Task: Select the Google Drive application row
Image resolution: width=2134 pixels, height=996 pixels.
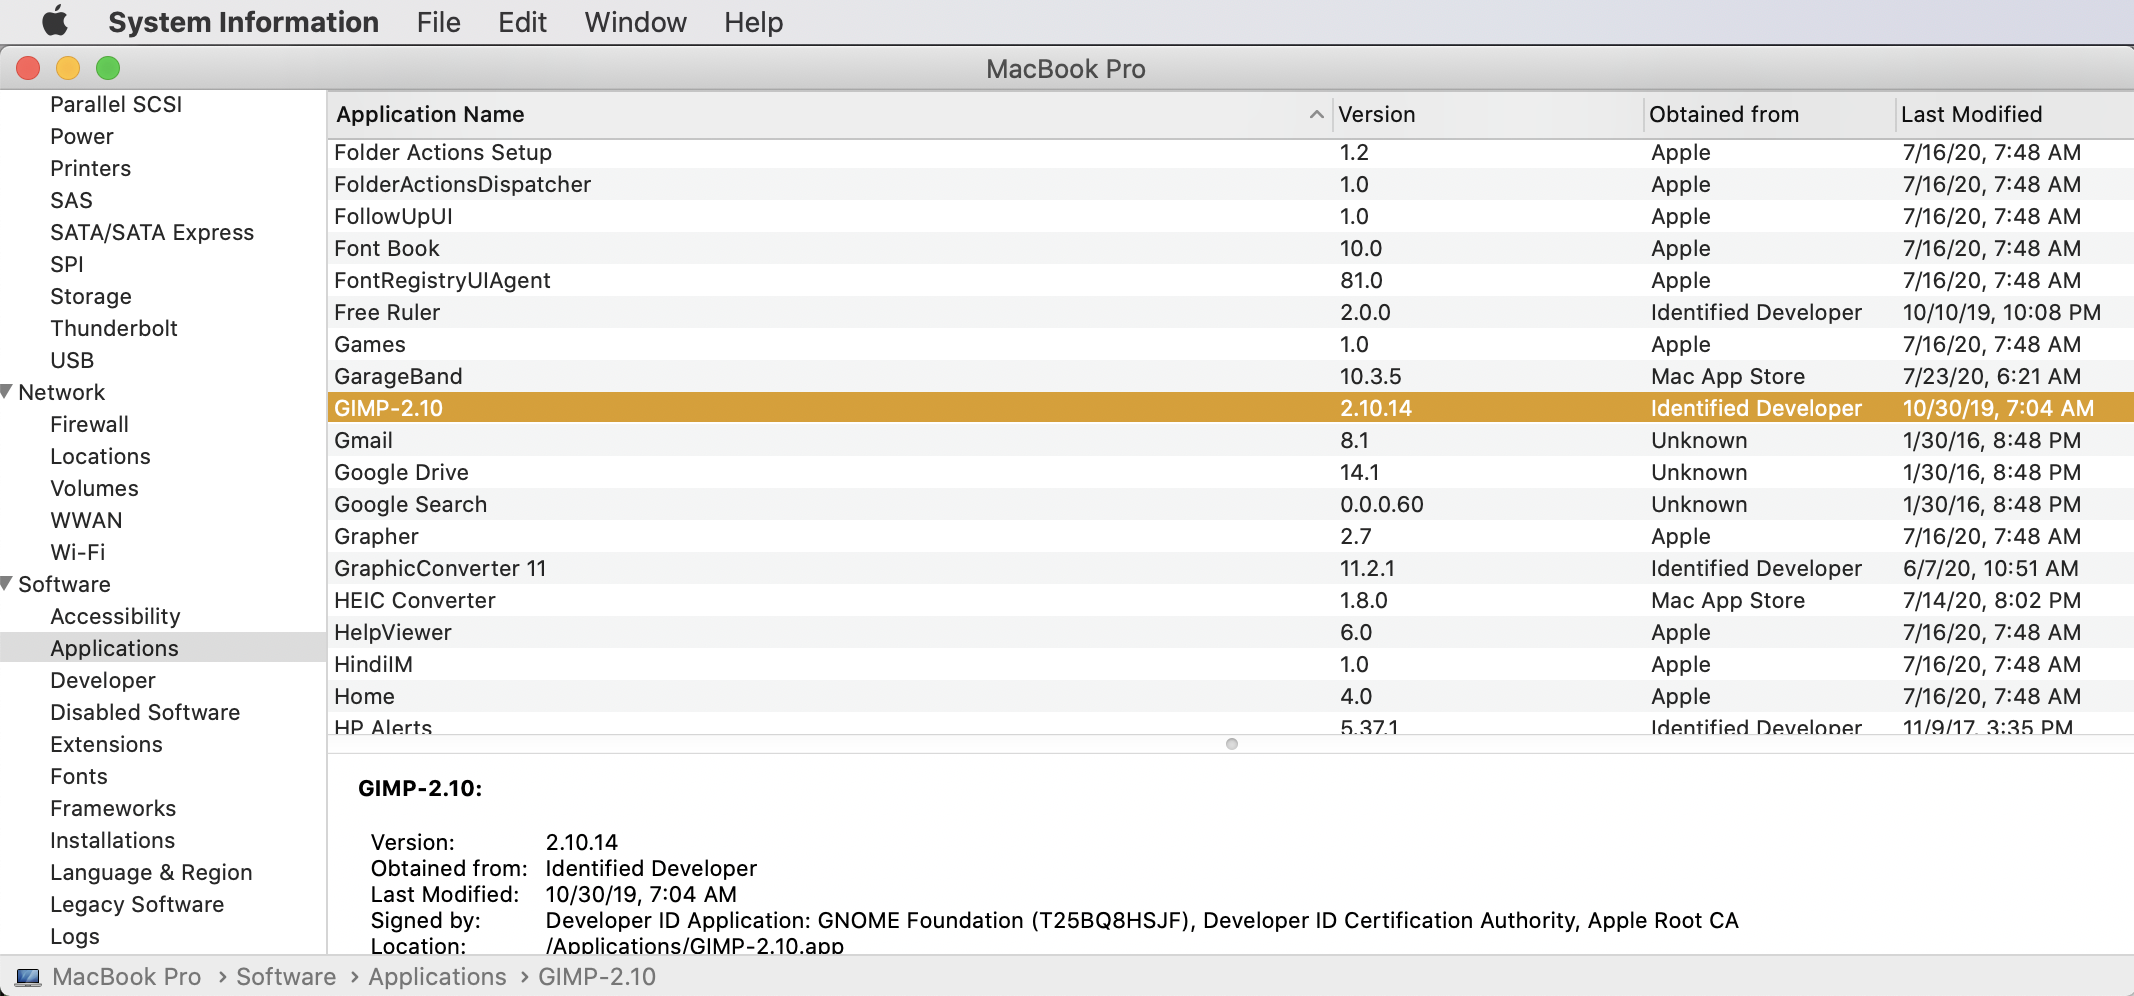Action: (1231, 472)
